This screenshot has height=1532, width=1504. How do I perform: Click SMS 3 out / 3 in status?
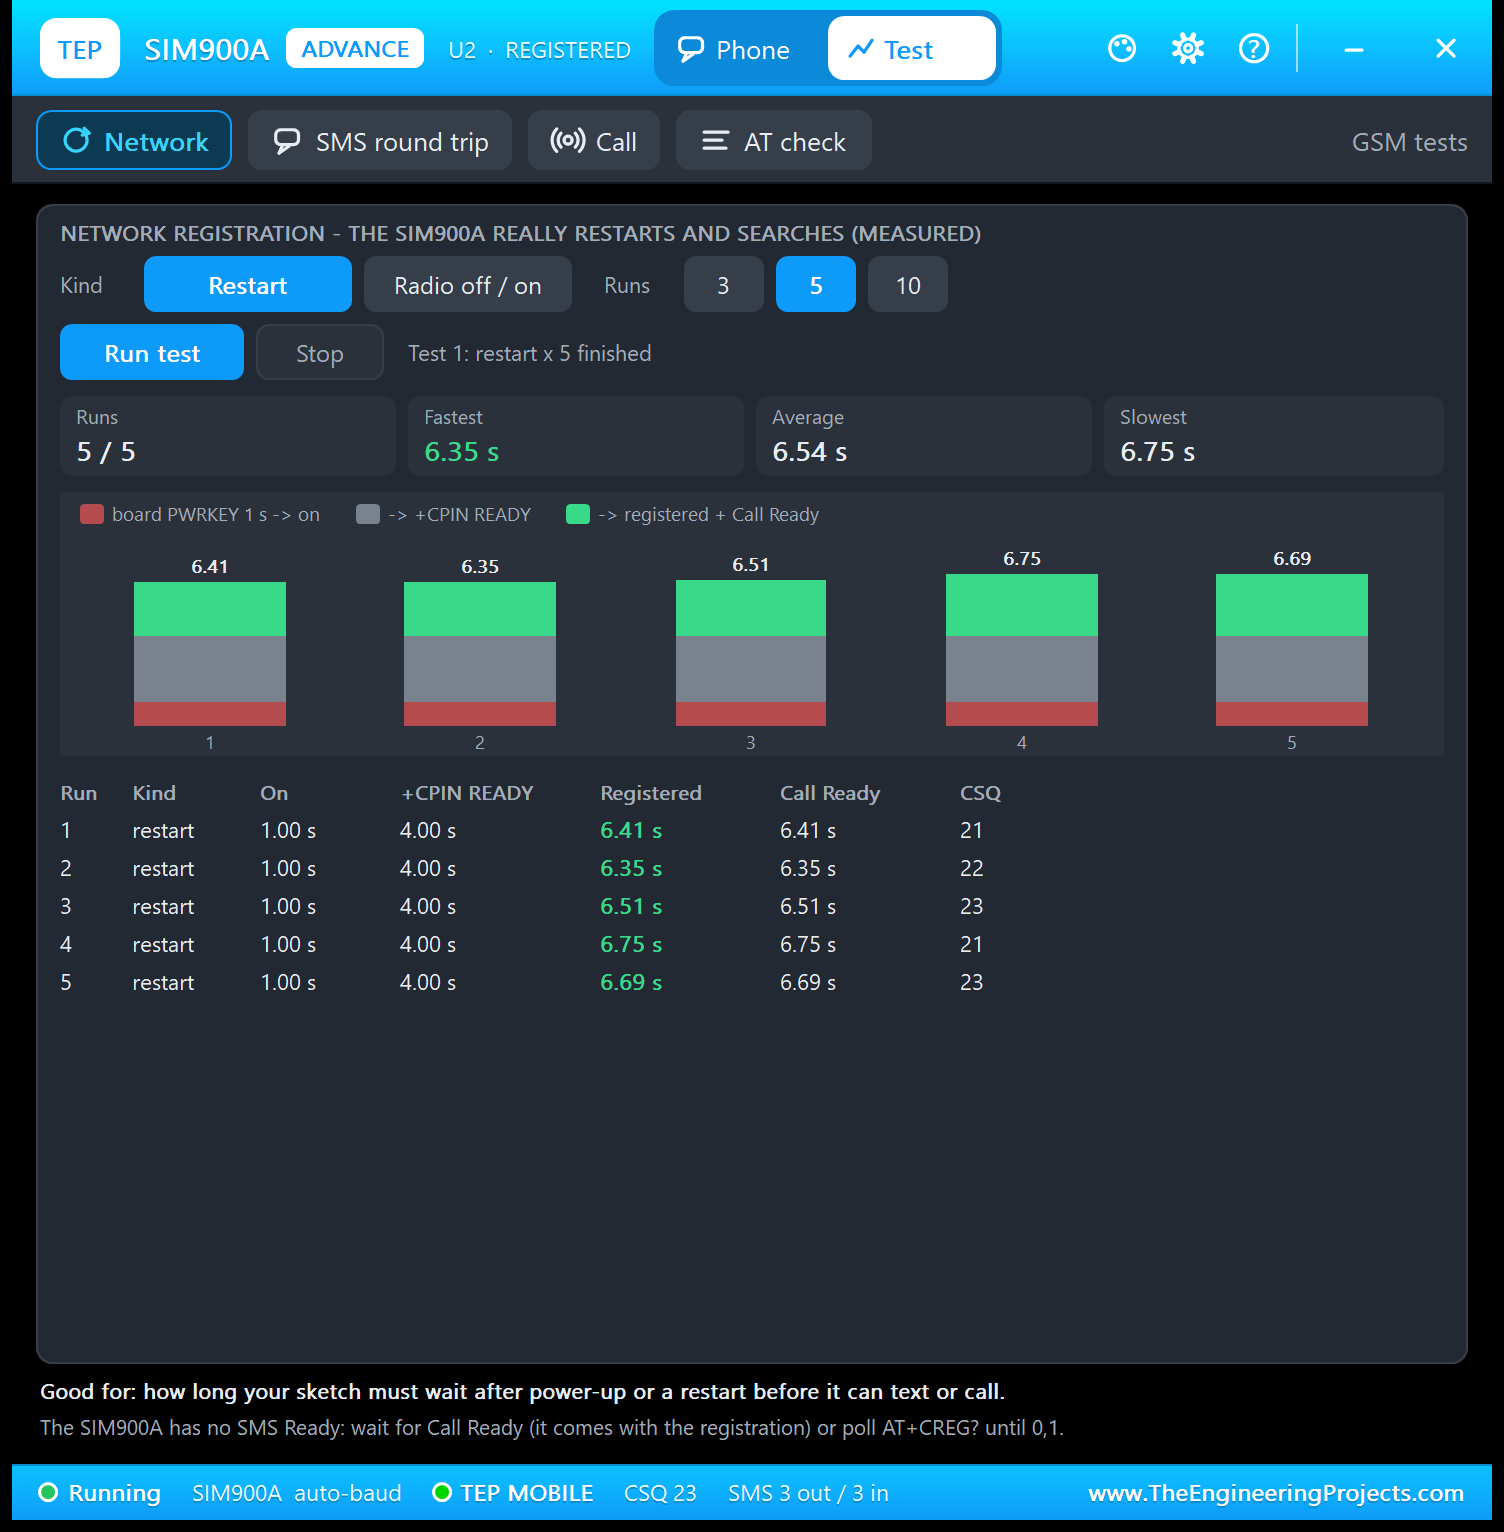[x=808, y=1493]
